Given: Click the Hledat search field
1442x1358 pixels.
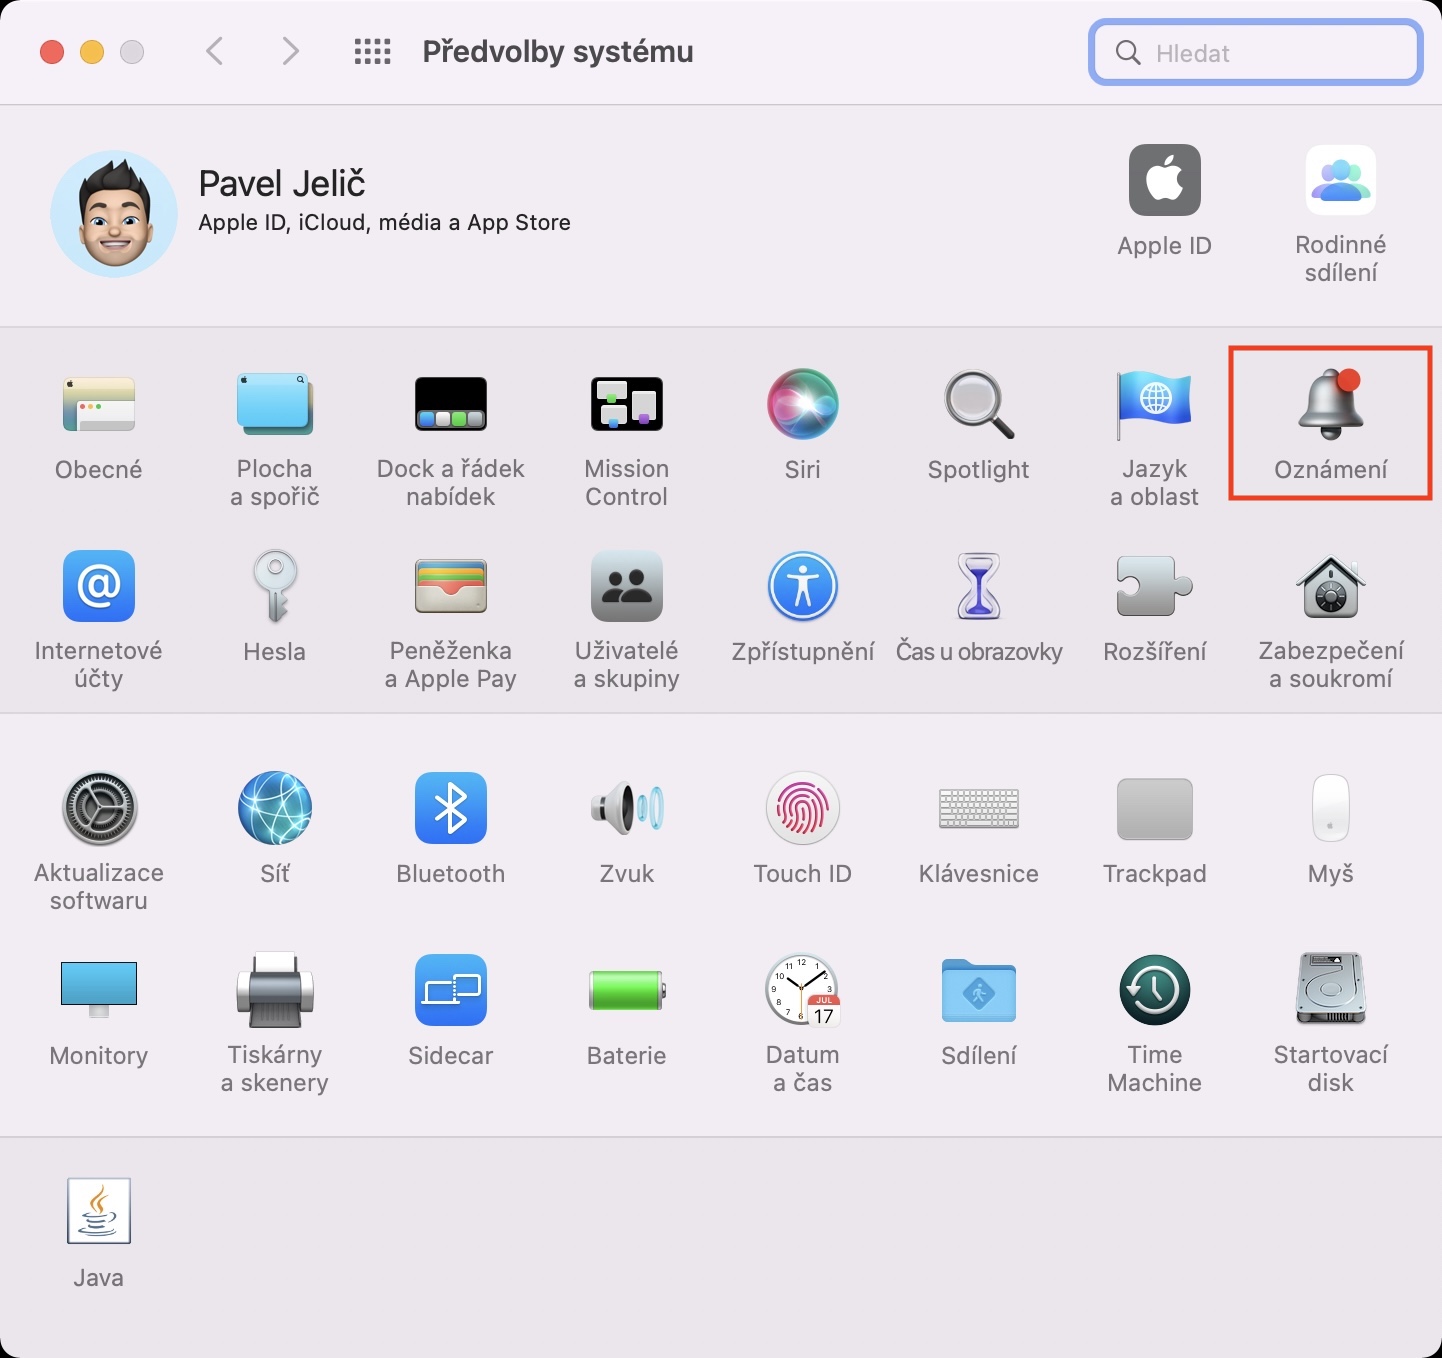Looking at the screenshot, I should point(1256,53).
